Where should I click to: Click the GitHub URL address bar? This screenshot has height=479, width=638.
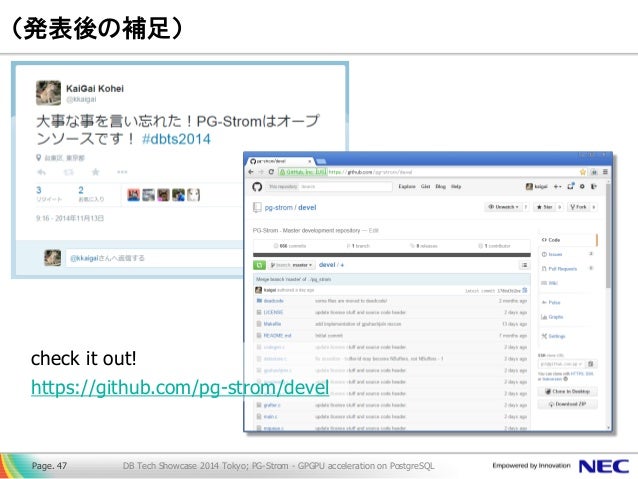433,172
